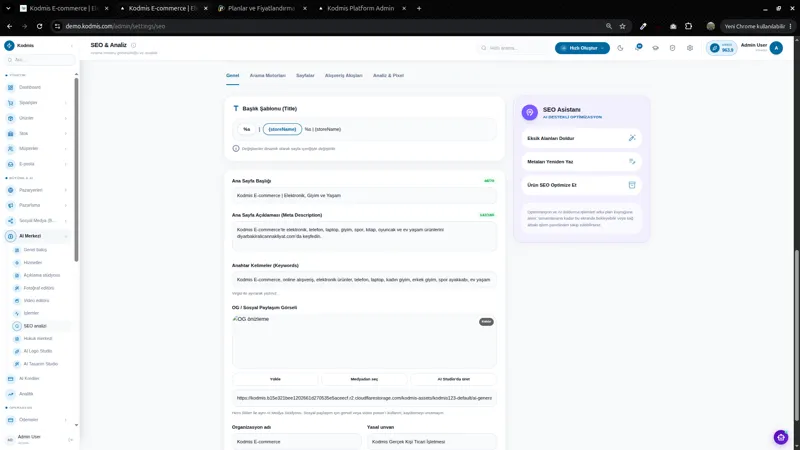Click the info icon next to SEO & Analiz
This screenshot has width=800, height=450.
click(134, 45)
